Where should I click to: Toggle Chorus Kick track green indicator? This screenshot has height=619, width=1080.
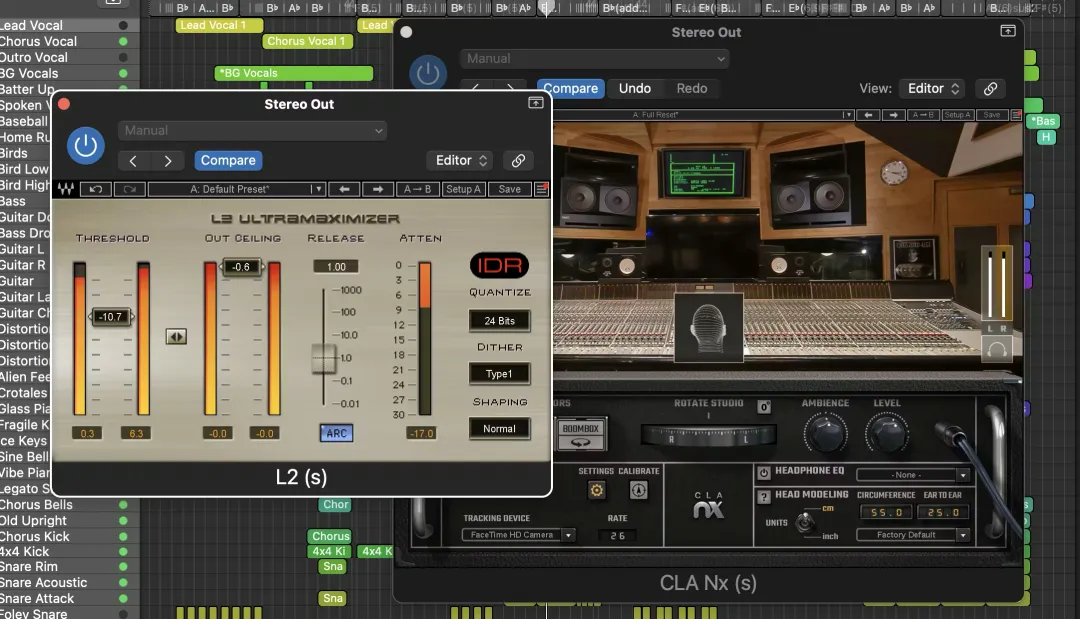(x=123, y=536)
